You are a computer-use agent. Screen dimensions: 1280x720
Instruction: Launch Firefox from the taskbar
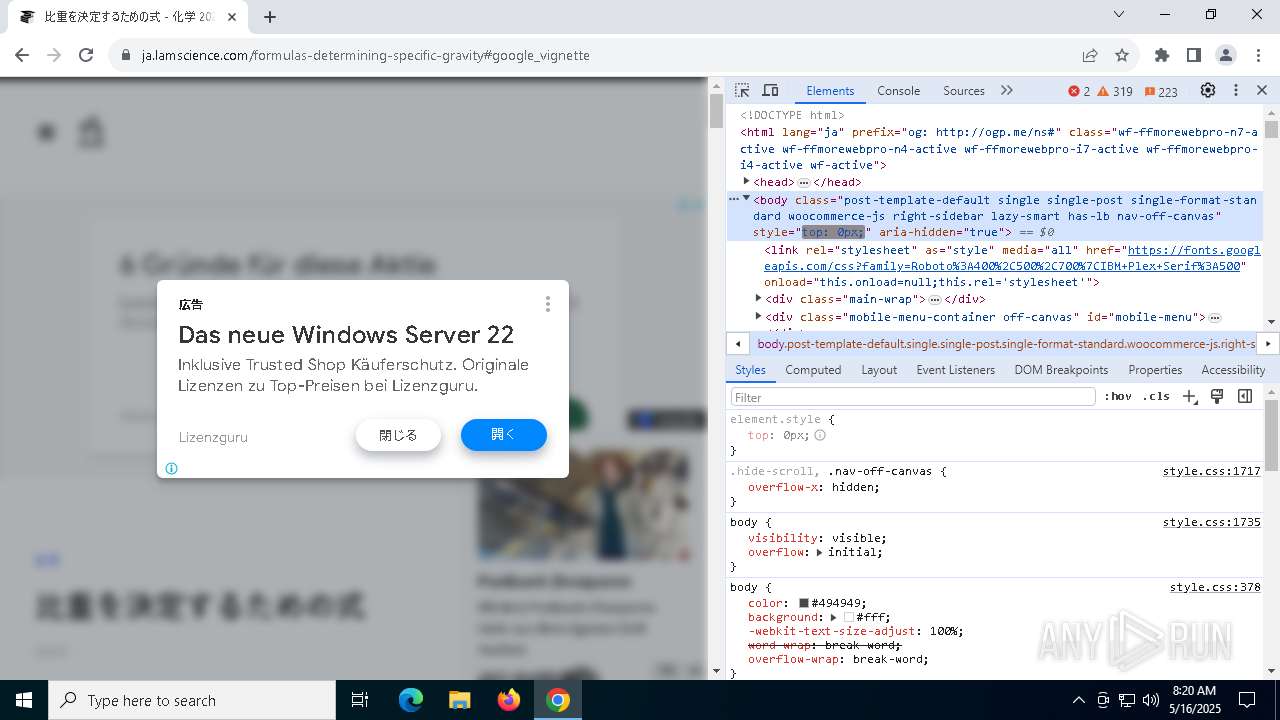click(x=509, y=700)
